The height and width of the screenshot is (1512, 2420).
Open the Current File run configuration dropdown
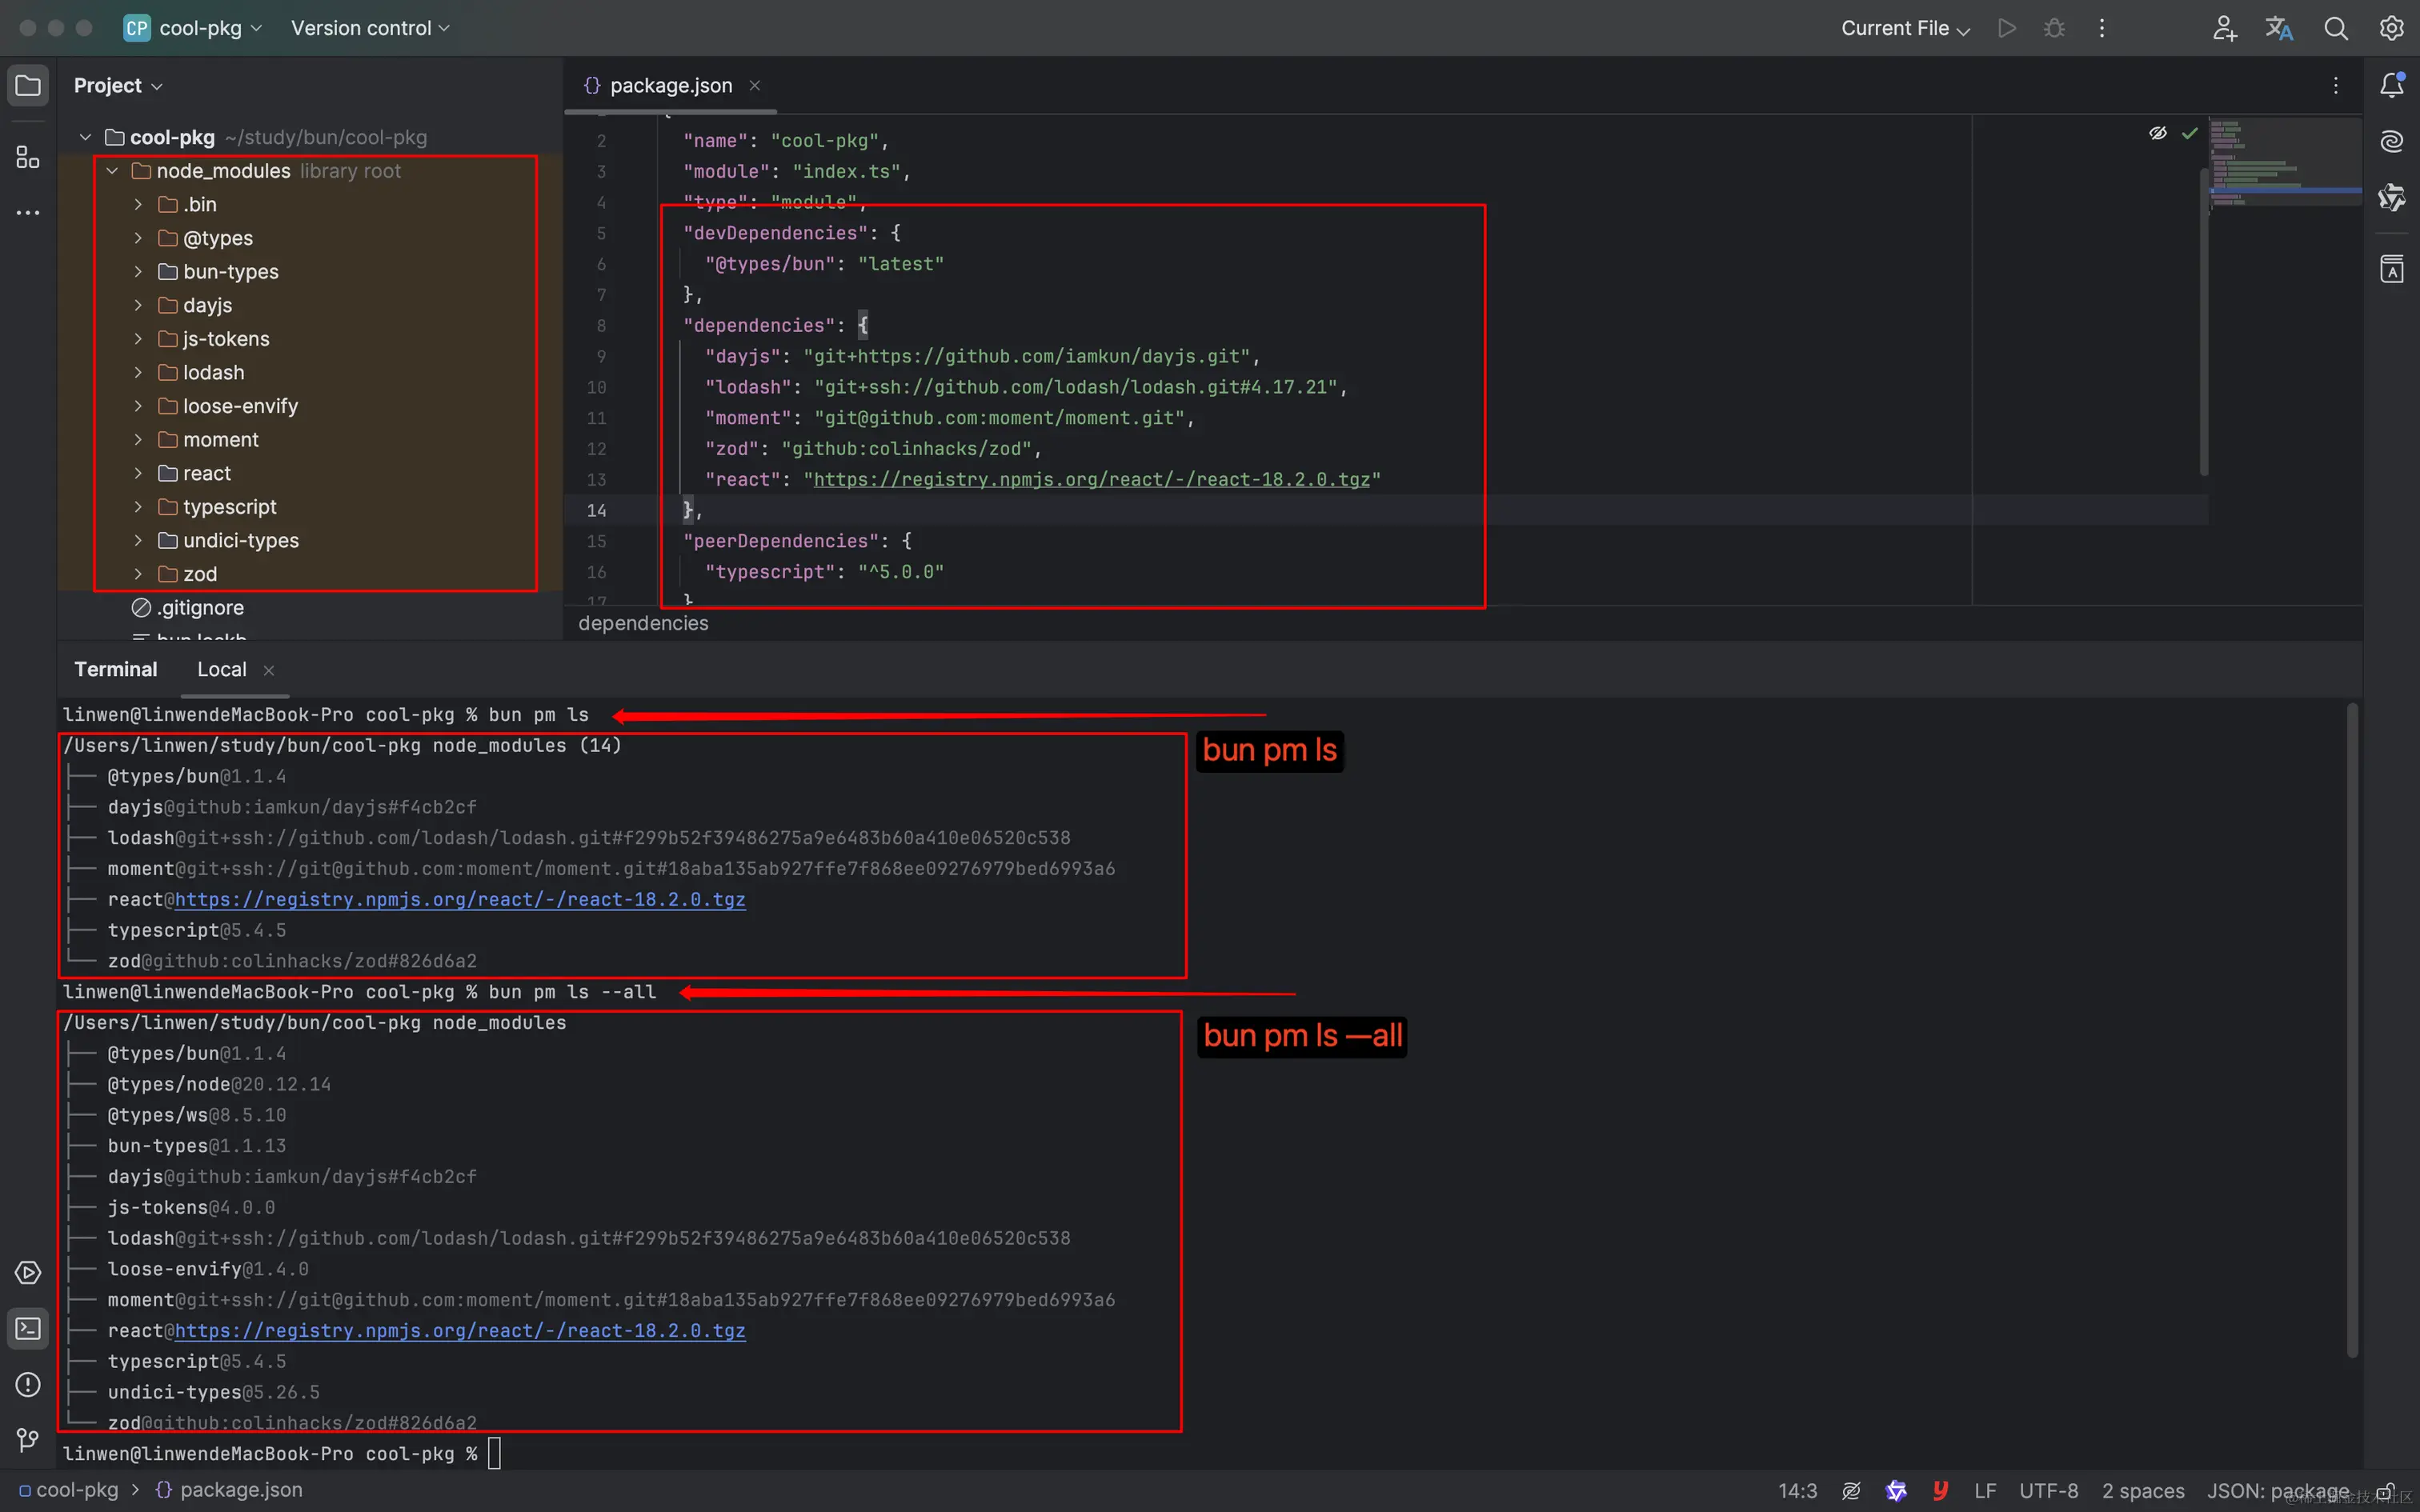pyautogui.click(x=1905, y=28)
